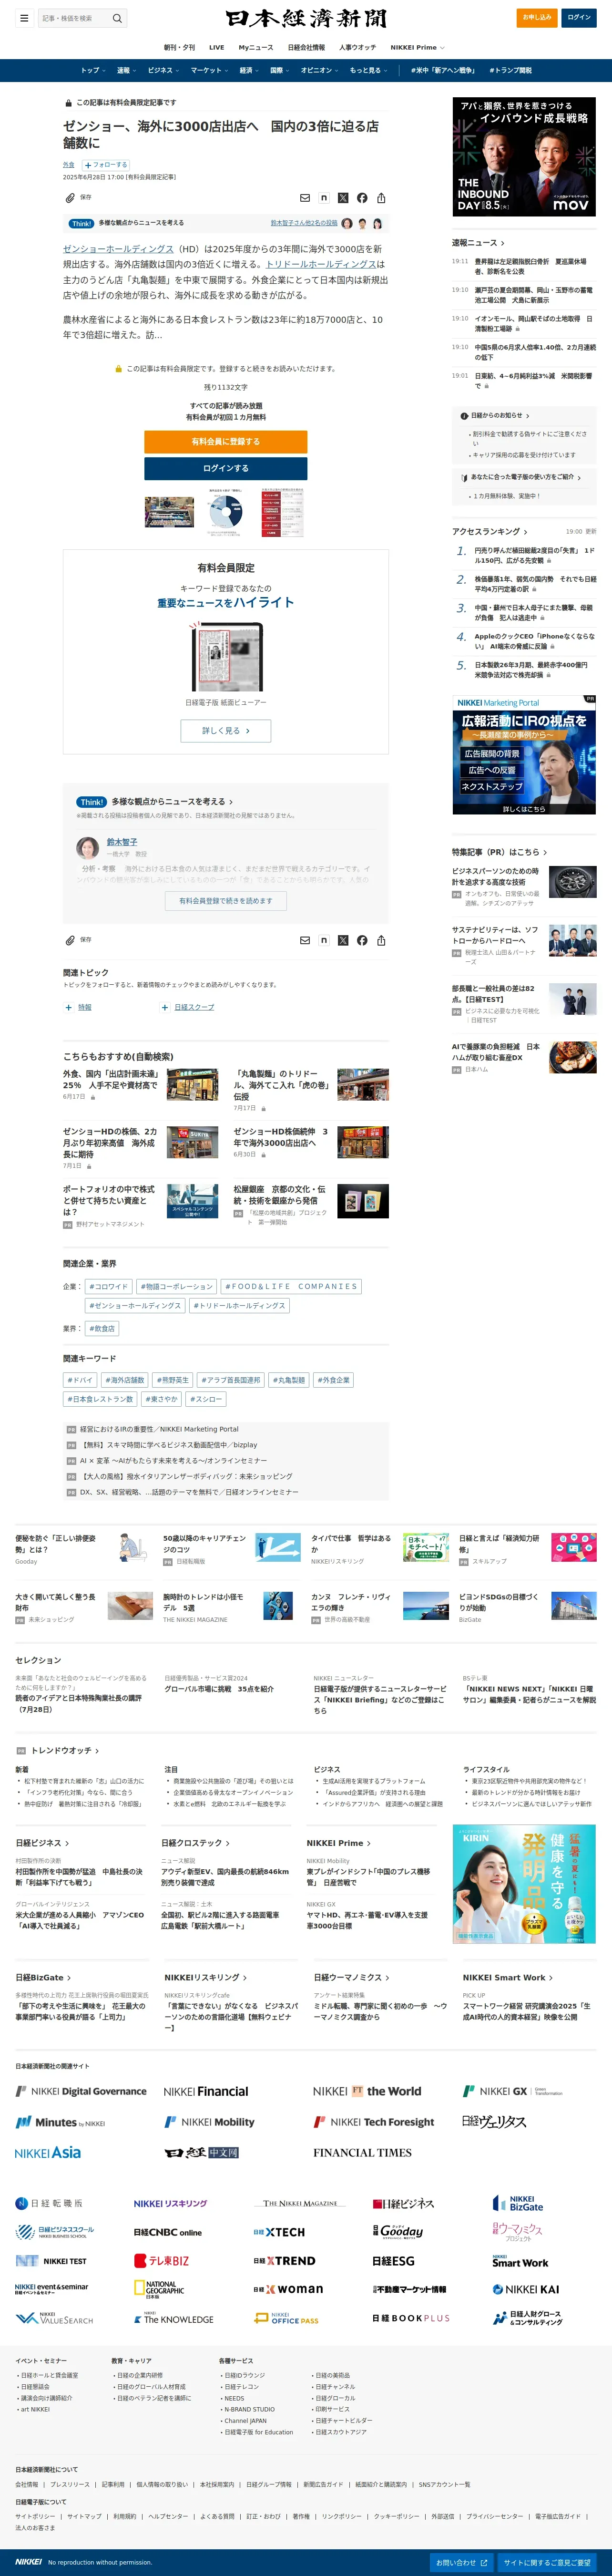Viewport: 612px width, 2576px height.
Task: Open the NATIONAL GEOGRAPHIC logo
Action: (x=159, y=2288)
